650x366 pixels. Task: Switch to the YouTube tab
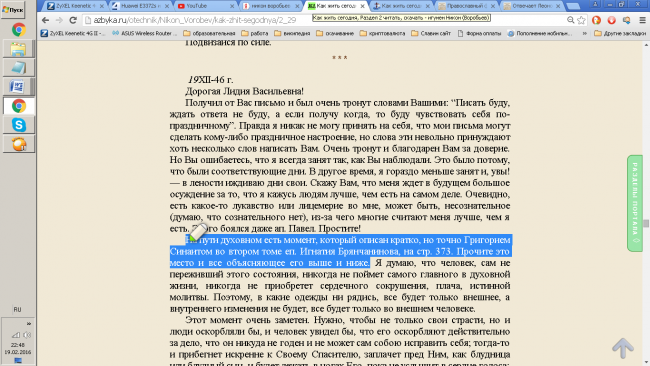click(x=204, y=6)
